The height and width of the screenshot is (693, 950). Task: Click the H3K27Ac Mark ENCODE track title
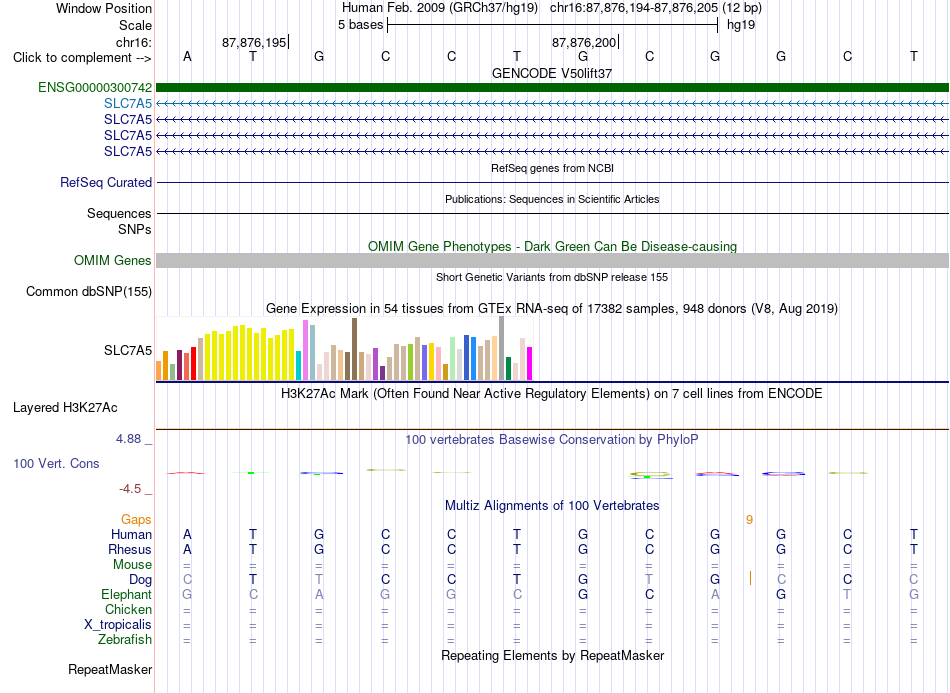[x=552, y=394]
